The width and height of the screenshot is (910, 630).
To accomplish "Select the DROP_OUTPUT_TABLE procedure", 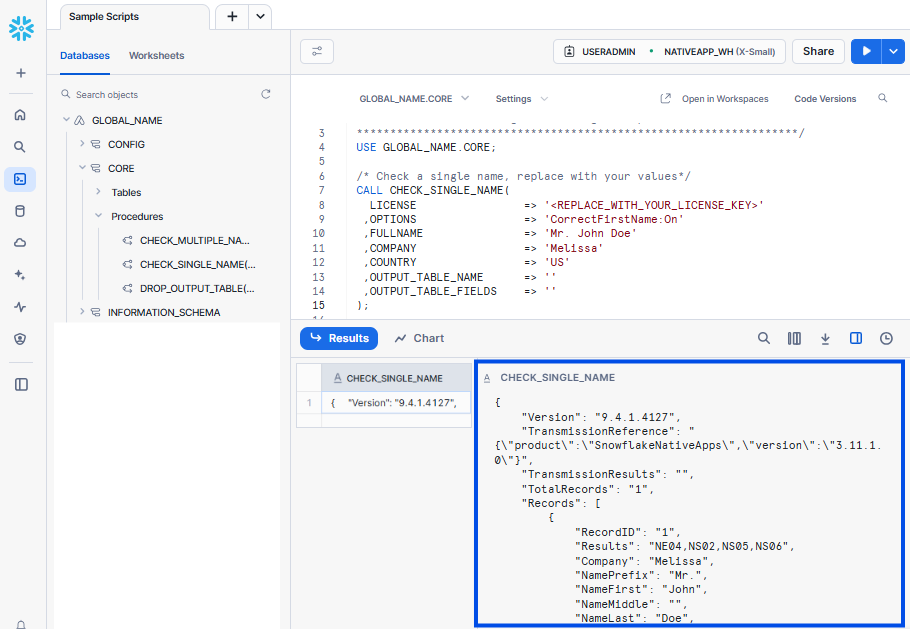I will pyautogui.click(x=197, y=288).
